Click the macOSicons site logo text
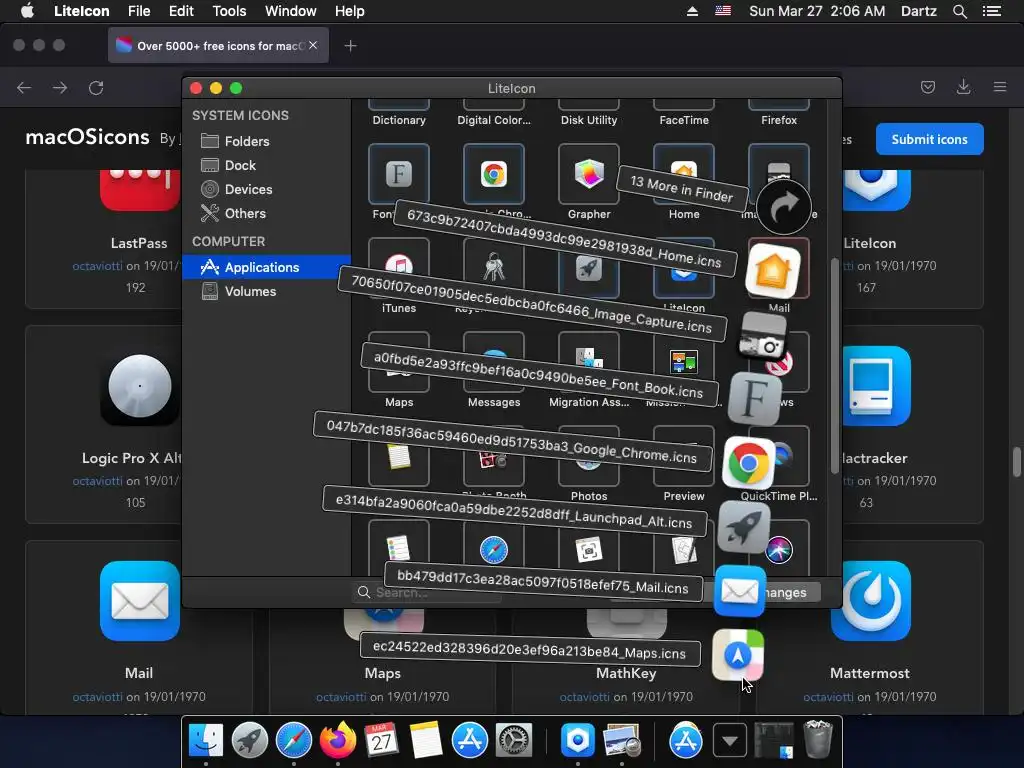Image resolution: width=1024 pixels, height=768 pixels. pos(88,137)
